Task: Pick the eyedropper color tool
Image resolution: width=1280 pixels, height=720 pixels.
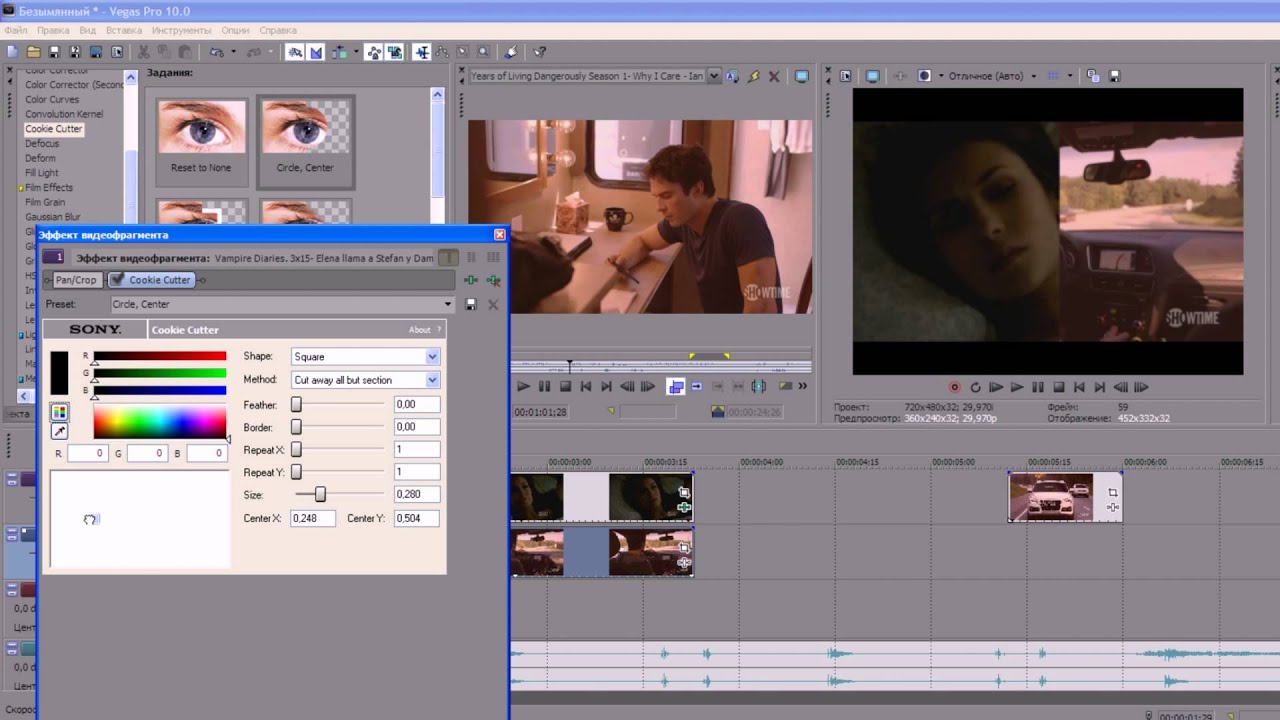Action: [59, 431]
